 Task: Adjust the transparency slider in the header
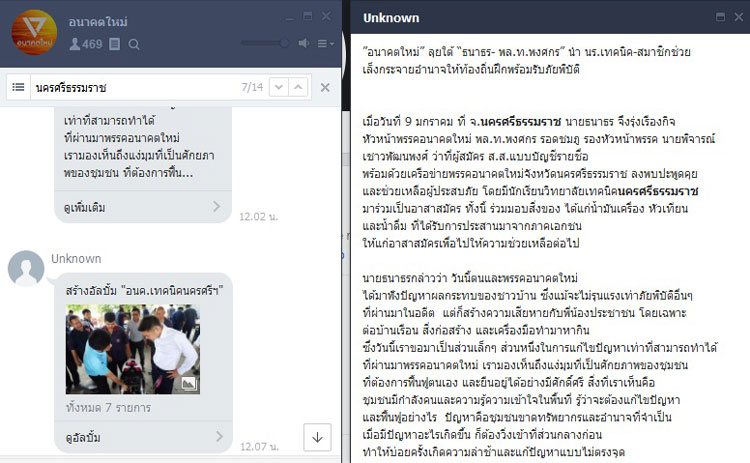pos(265,44)
